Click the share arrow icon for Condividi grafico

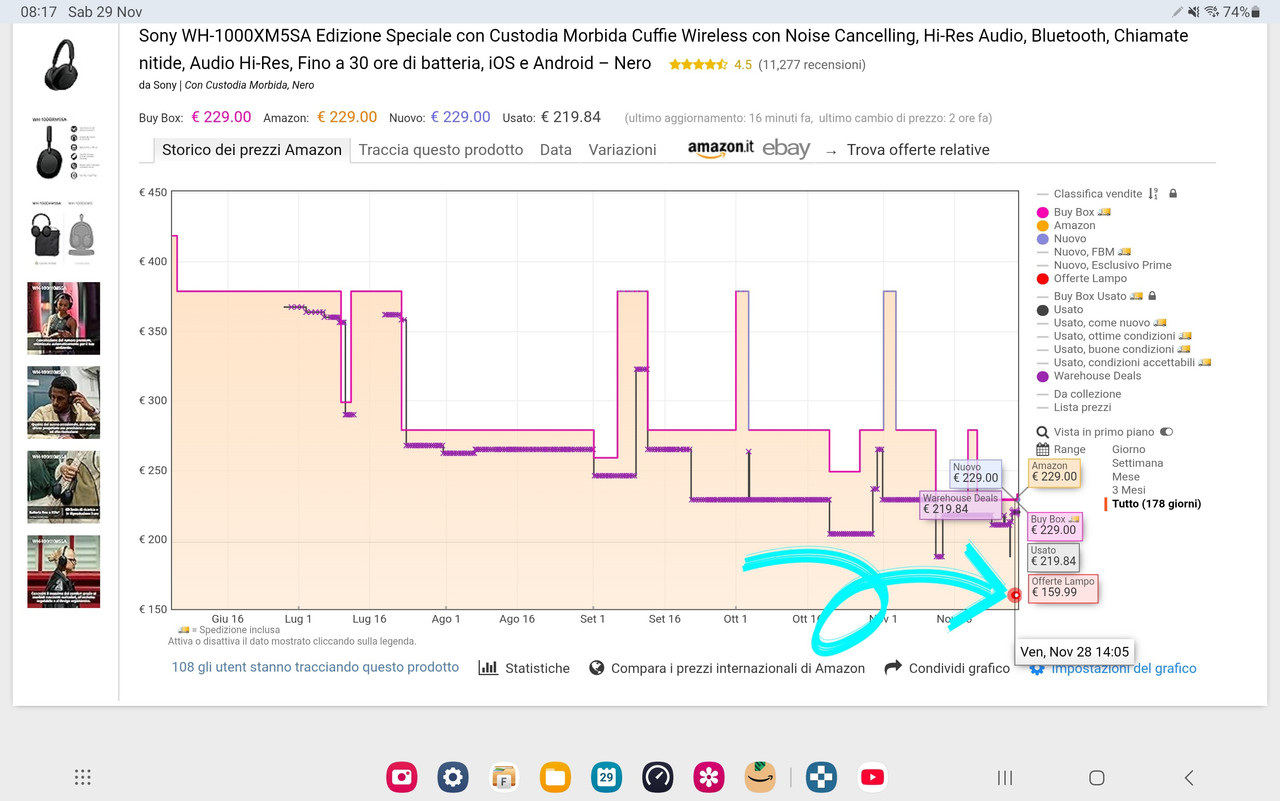point(893,667)
